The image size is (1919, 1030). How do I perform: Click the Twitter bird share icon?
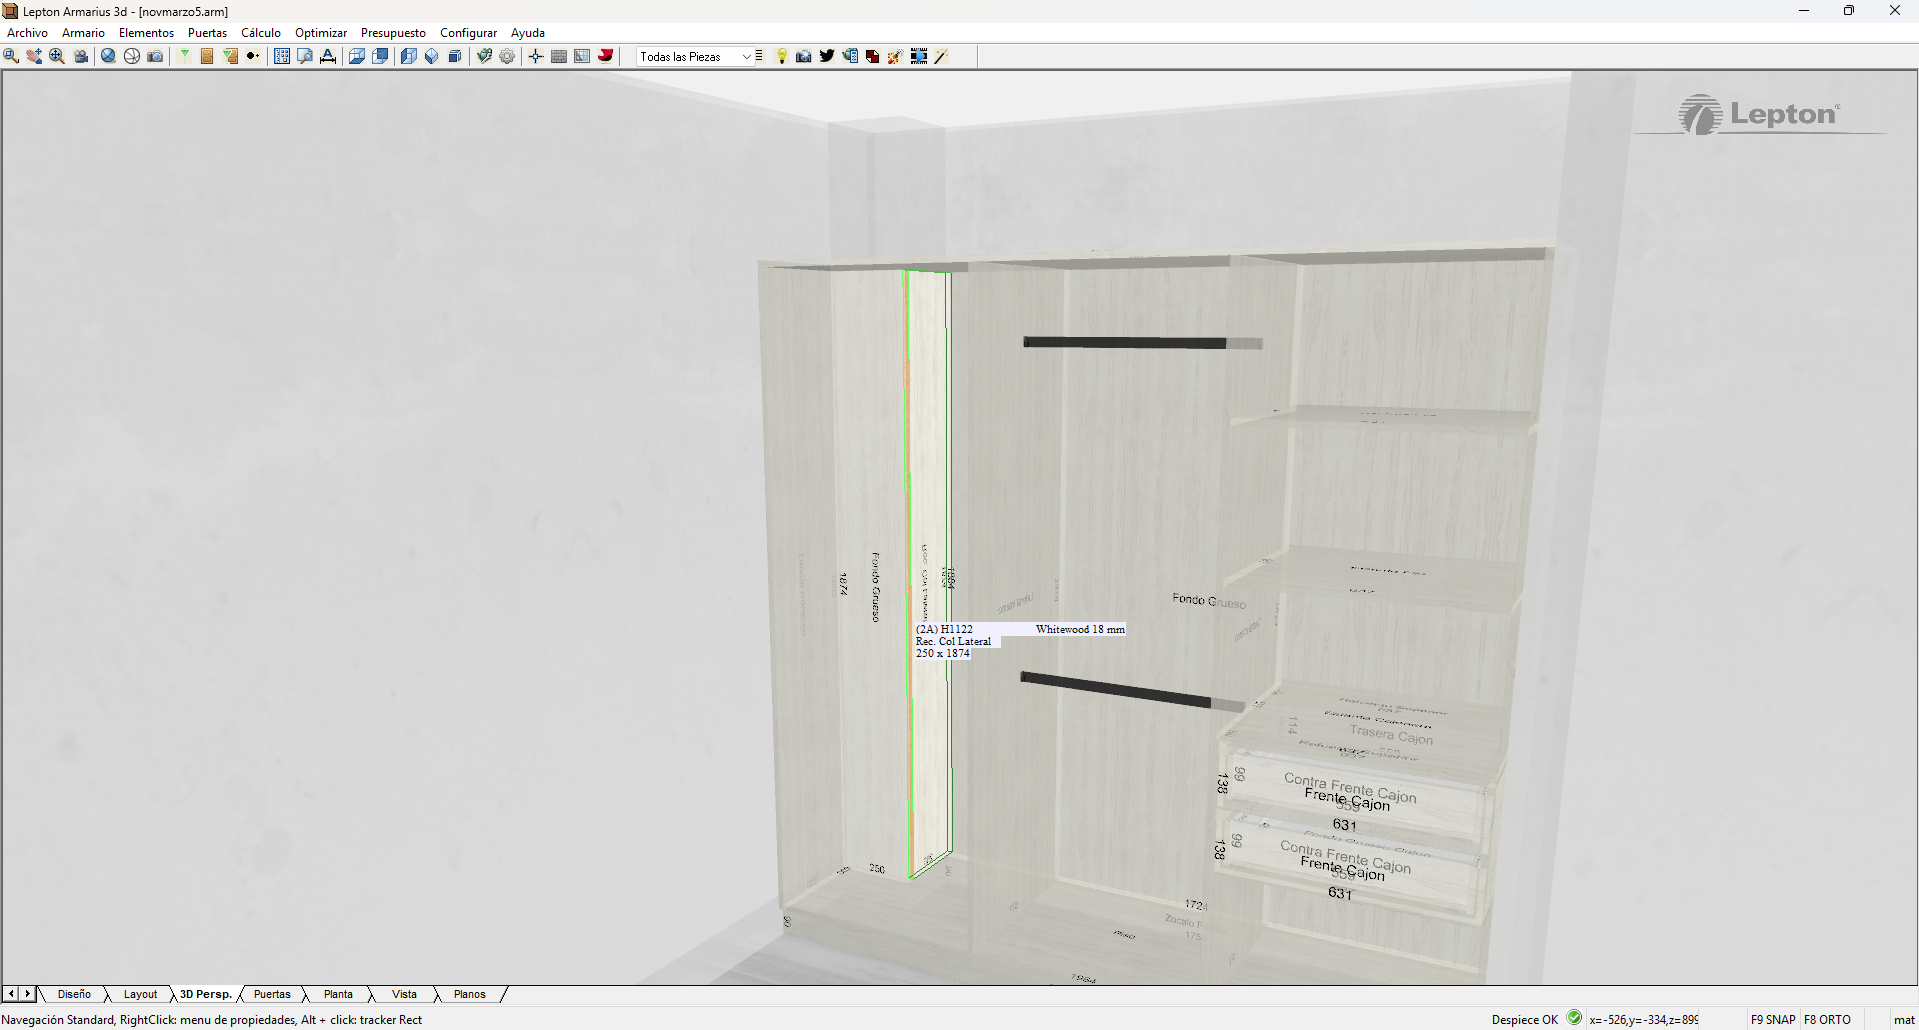coord(827,57)
